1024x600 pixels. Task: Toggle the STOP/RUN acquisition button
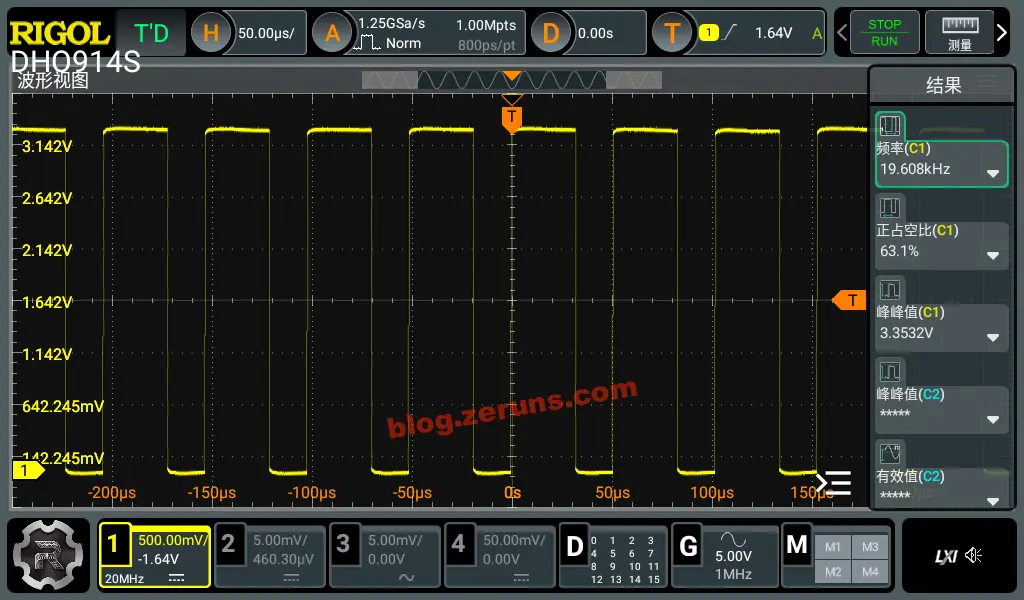(x=884, y=33)
